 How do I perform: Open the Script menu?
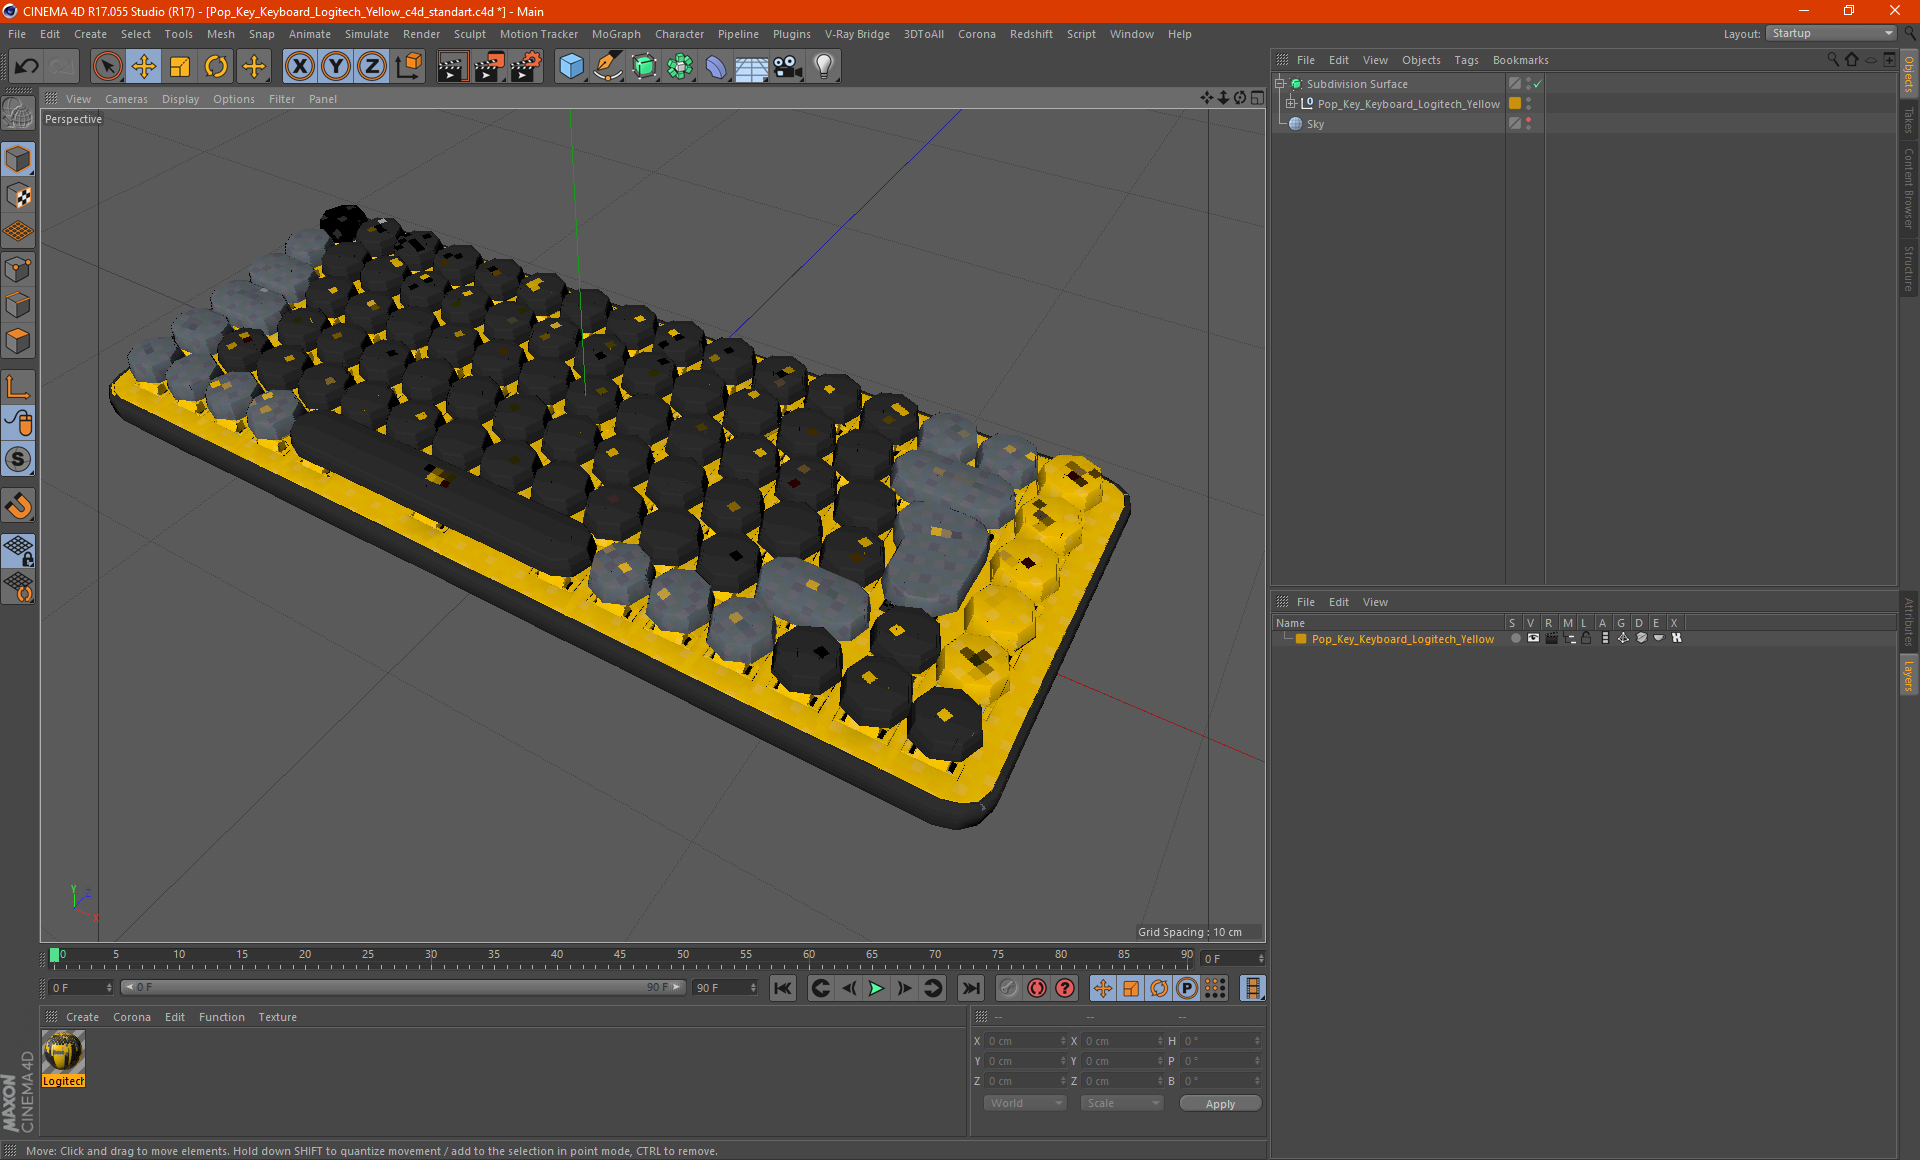[x=1081, y=34]
